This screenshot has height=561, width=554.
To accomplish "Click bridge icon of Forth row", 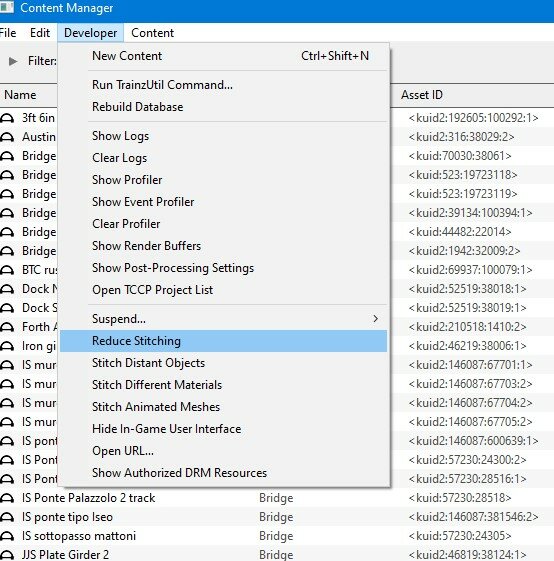I will click(6, 327).
